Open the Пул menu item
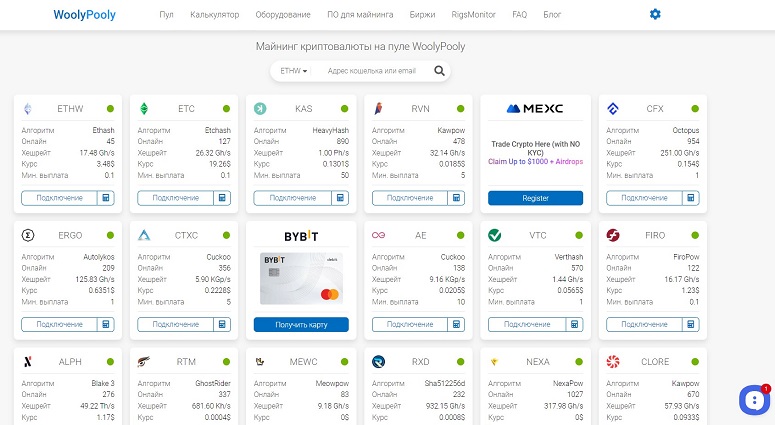The image size is (775, 425). coord(167,15)
